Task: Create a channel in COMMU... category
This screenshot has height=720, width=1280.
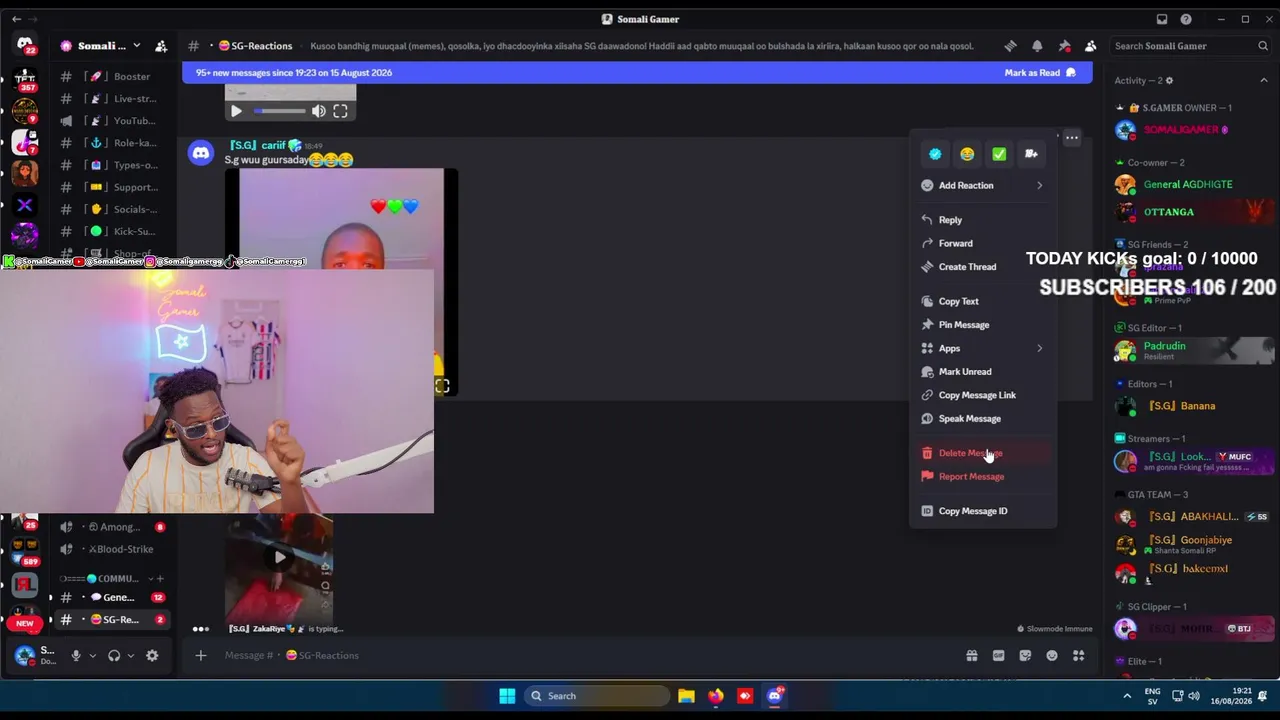Action: pos(160,579)
